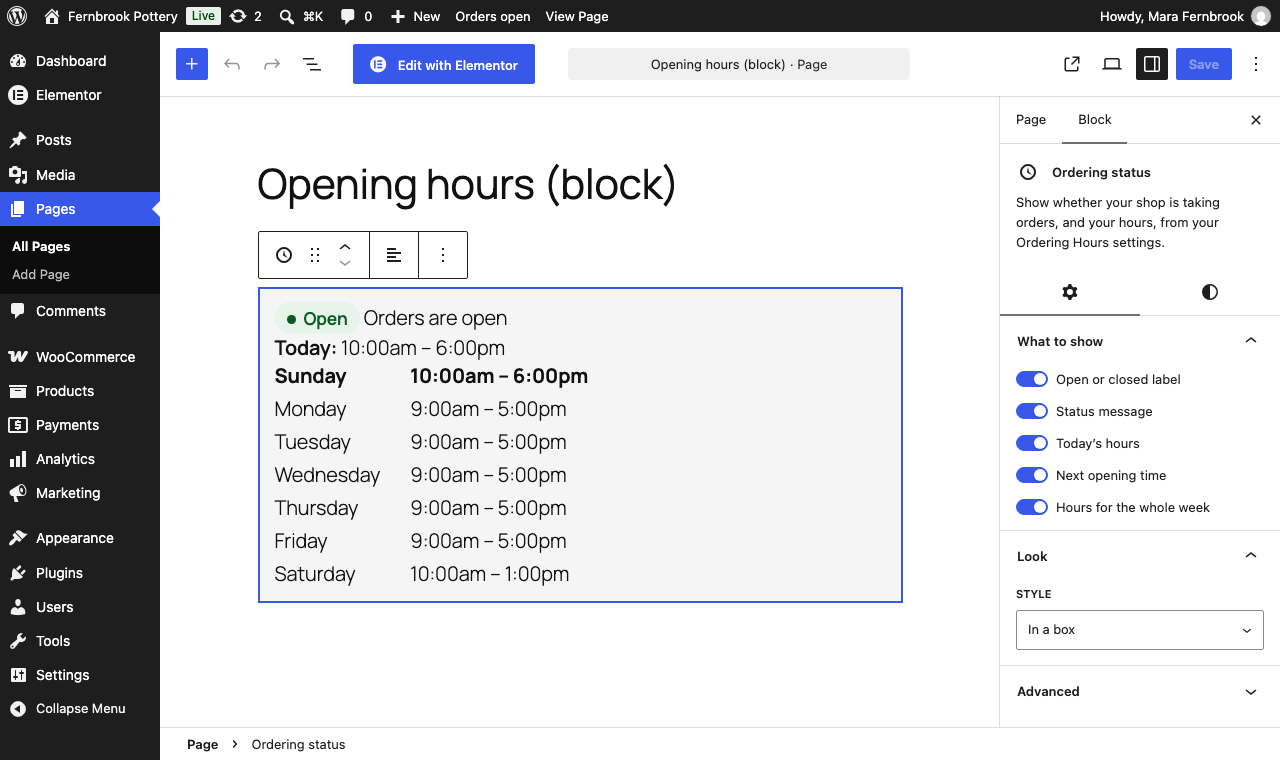This screenshot has width=1280, height=760.
Task: Open the updates icon showing 2
Action: tap(246, 16)
